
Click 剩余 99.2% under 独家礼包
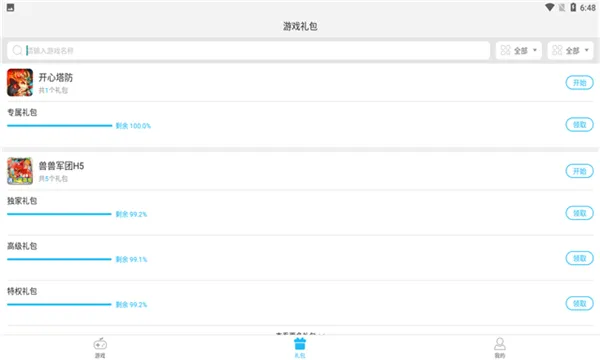tap(131, 214)
